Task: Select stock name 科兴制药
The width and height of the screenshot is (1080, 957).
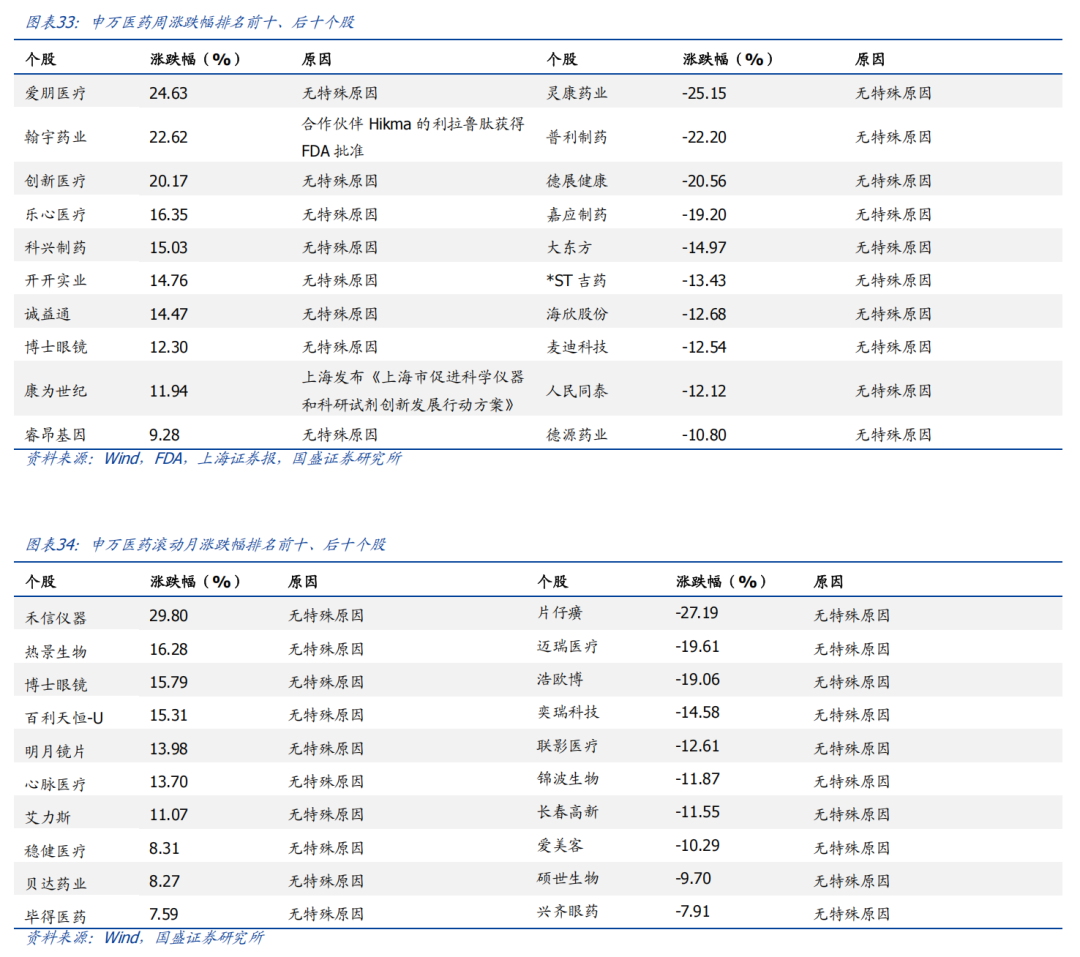Action: click(x=56, y=247)
